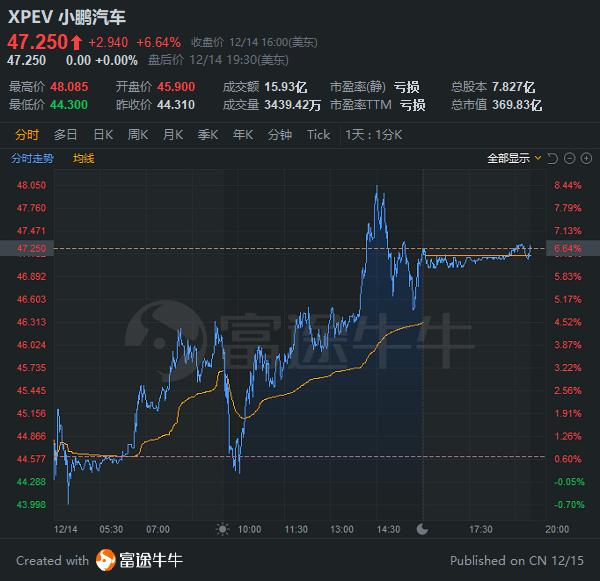The image size is (600, 581).
Task: Click the change value +2.940
Action: click(108, 42)
